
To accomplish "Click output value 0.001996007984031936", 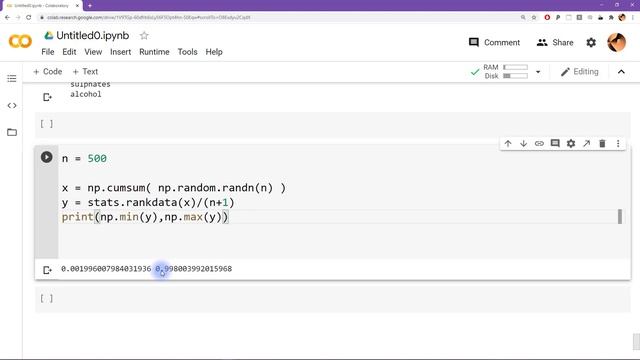I will 106,269.
